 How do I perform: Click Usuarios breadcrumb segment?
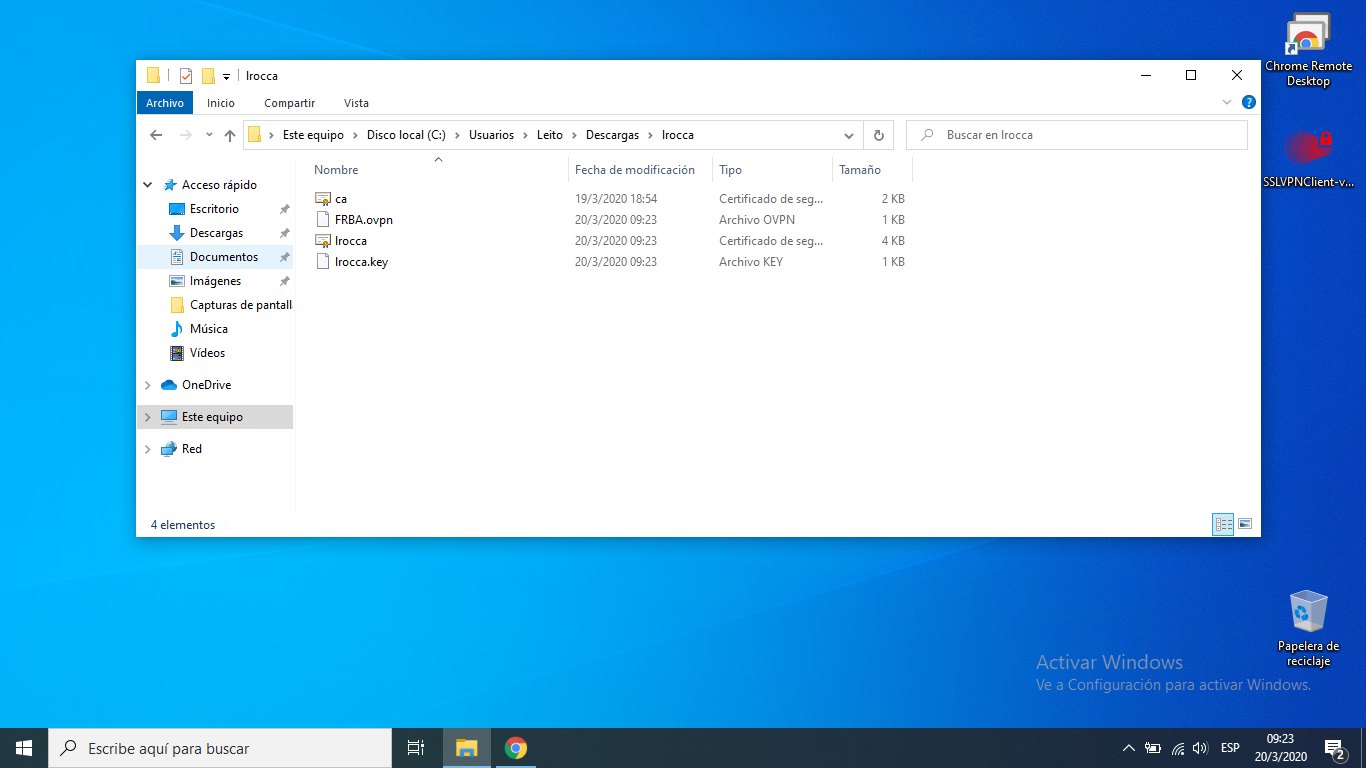(x=491, y=135)
